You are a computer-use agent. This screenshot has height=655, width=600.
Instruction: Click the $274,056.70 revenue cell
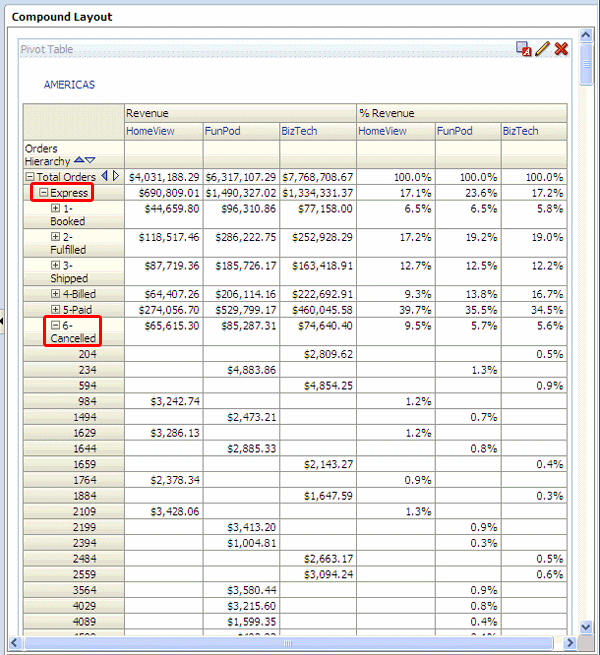[169, 310]
